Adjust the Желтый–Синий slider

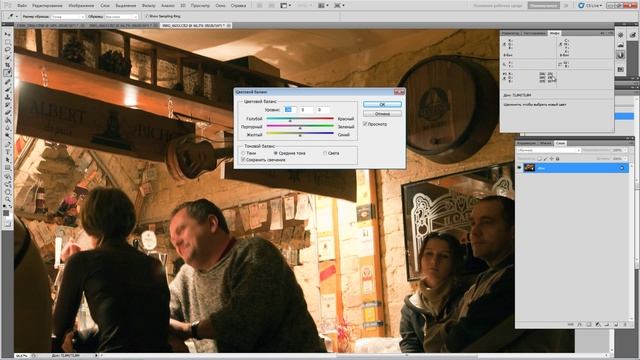point(300,134)
